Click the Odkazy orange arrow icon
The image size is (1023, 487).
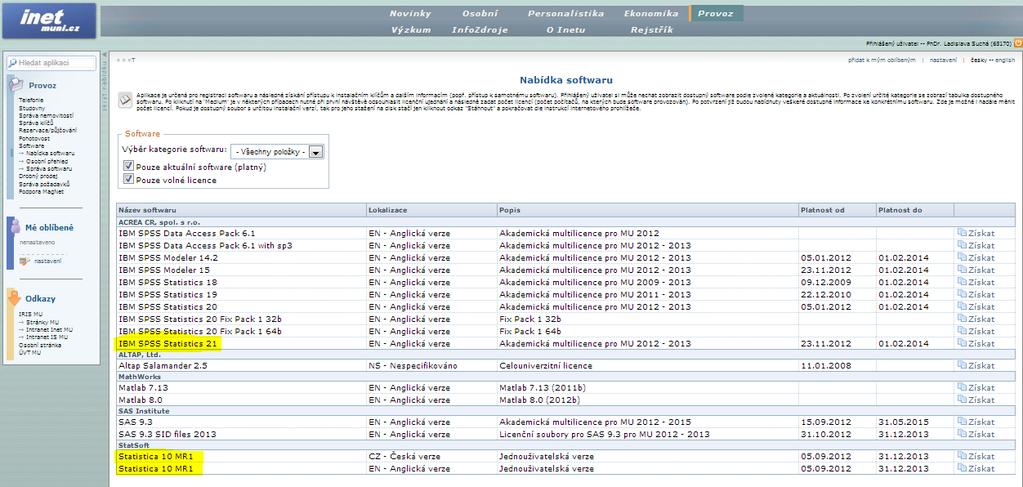click(14, 298)
